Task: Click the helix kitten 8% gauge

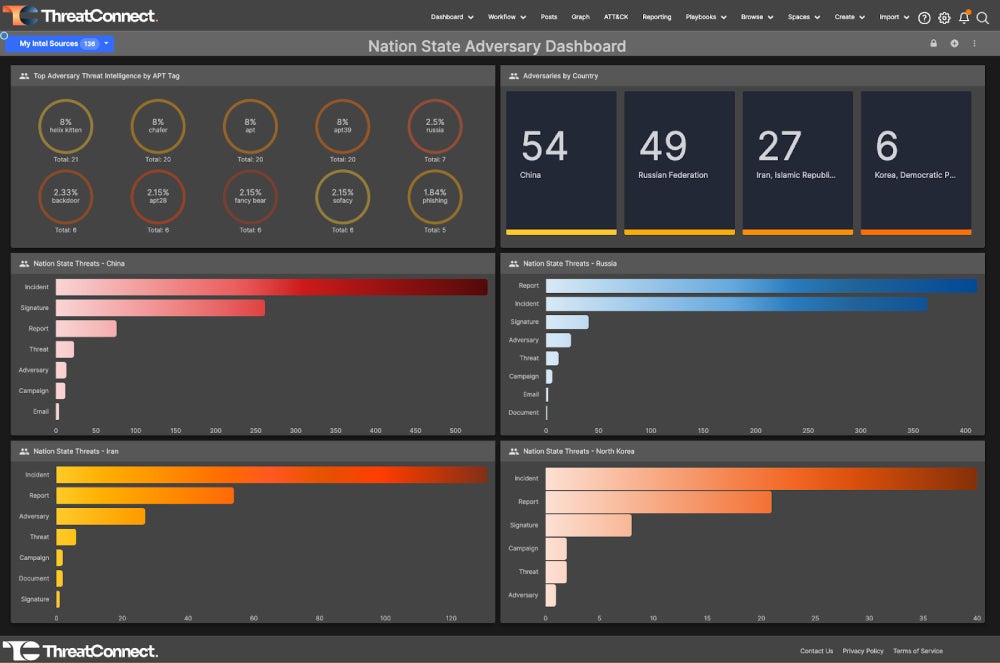Action: coord(66,126)
